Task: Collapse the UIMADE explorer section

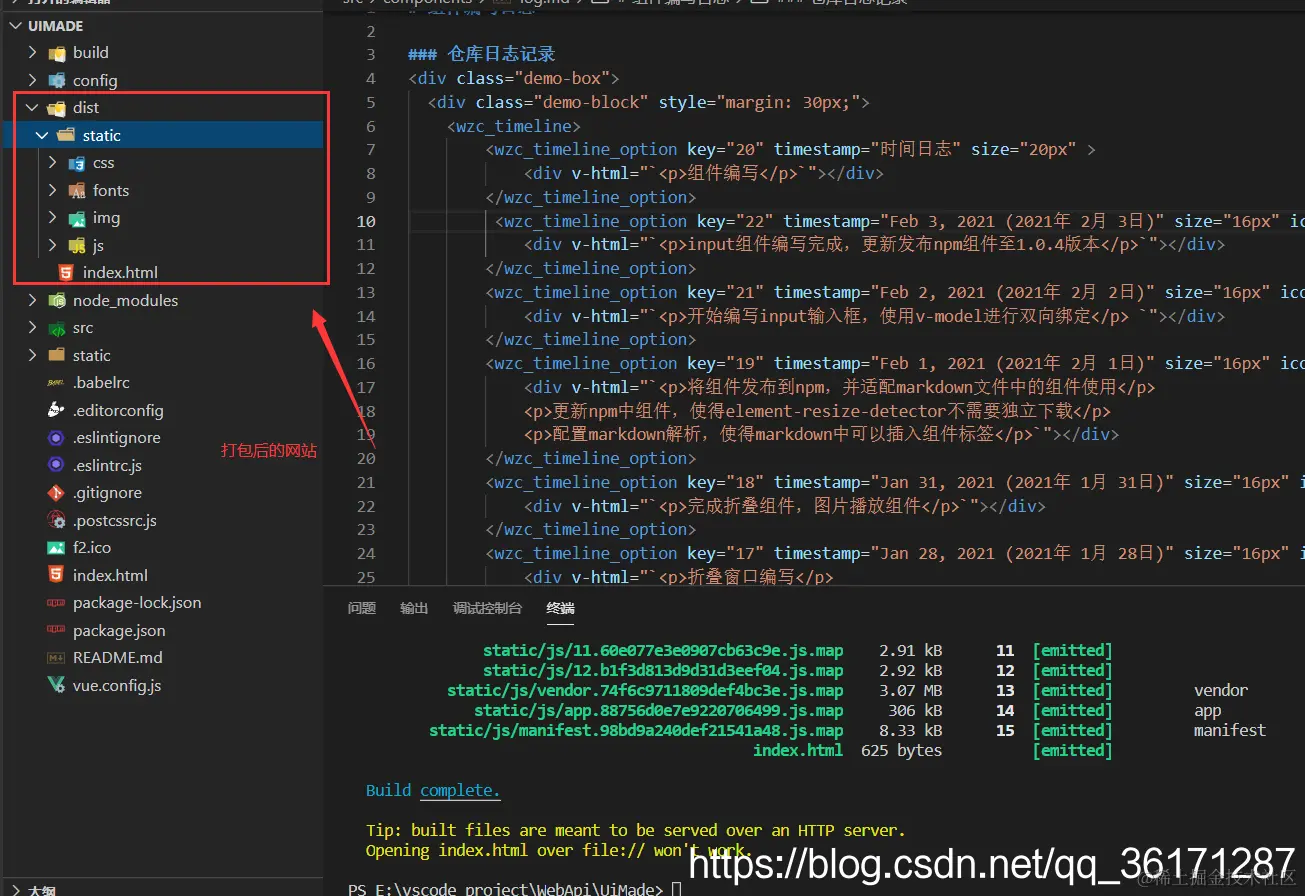Action: 15,26
